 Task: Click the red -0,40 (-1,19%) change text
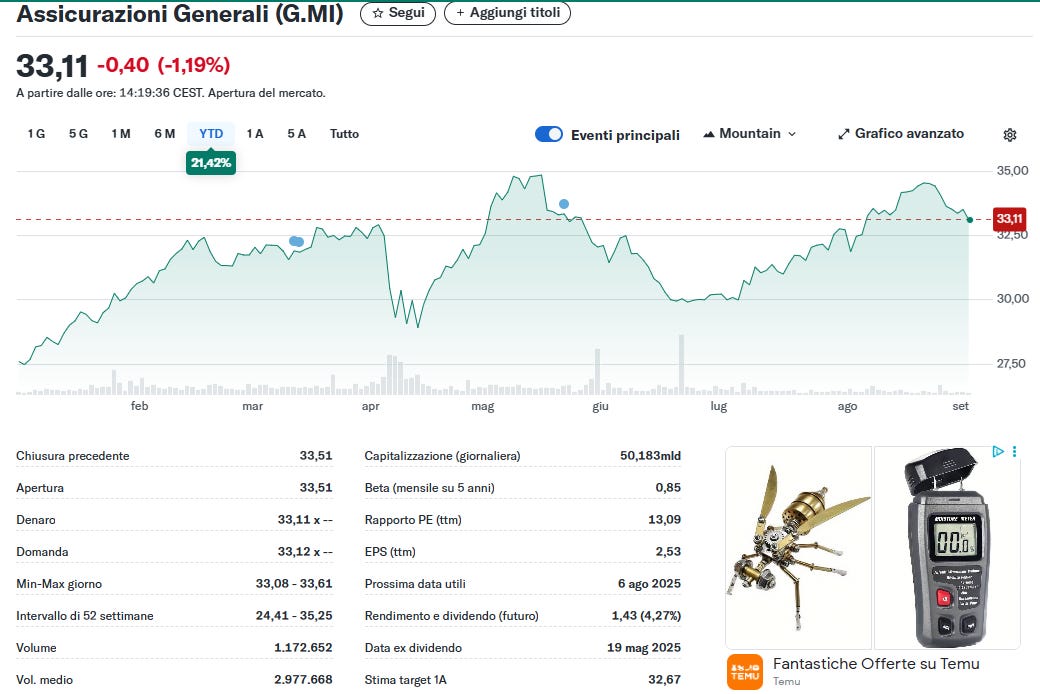tap(163, 65)
